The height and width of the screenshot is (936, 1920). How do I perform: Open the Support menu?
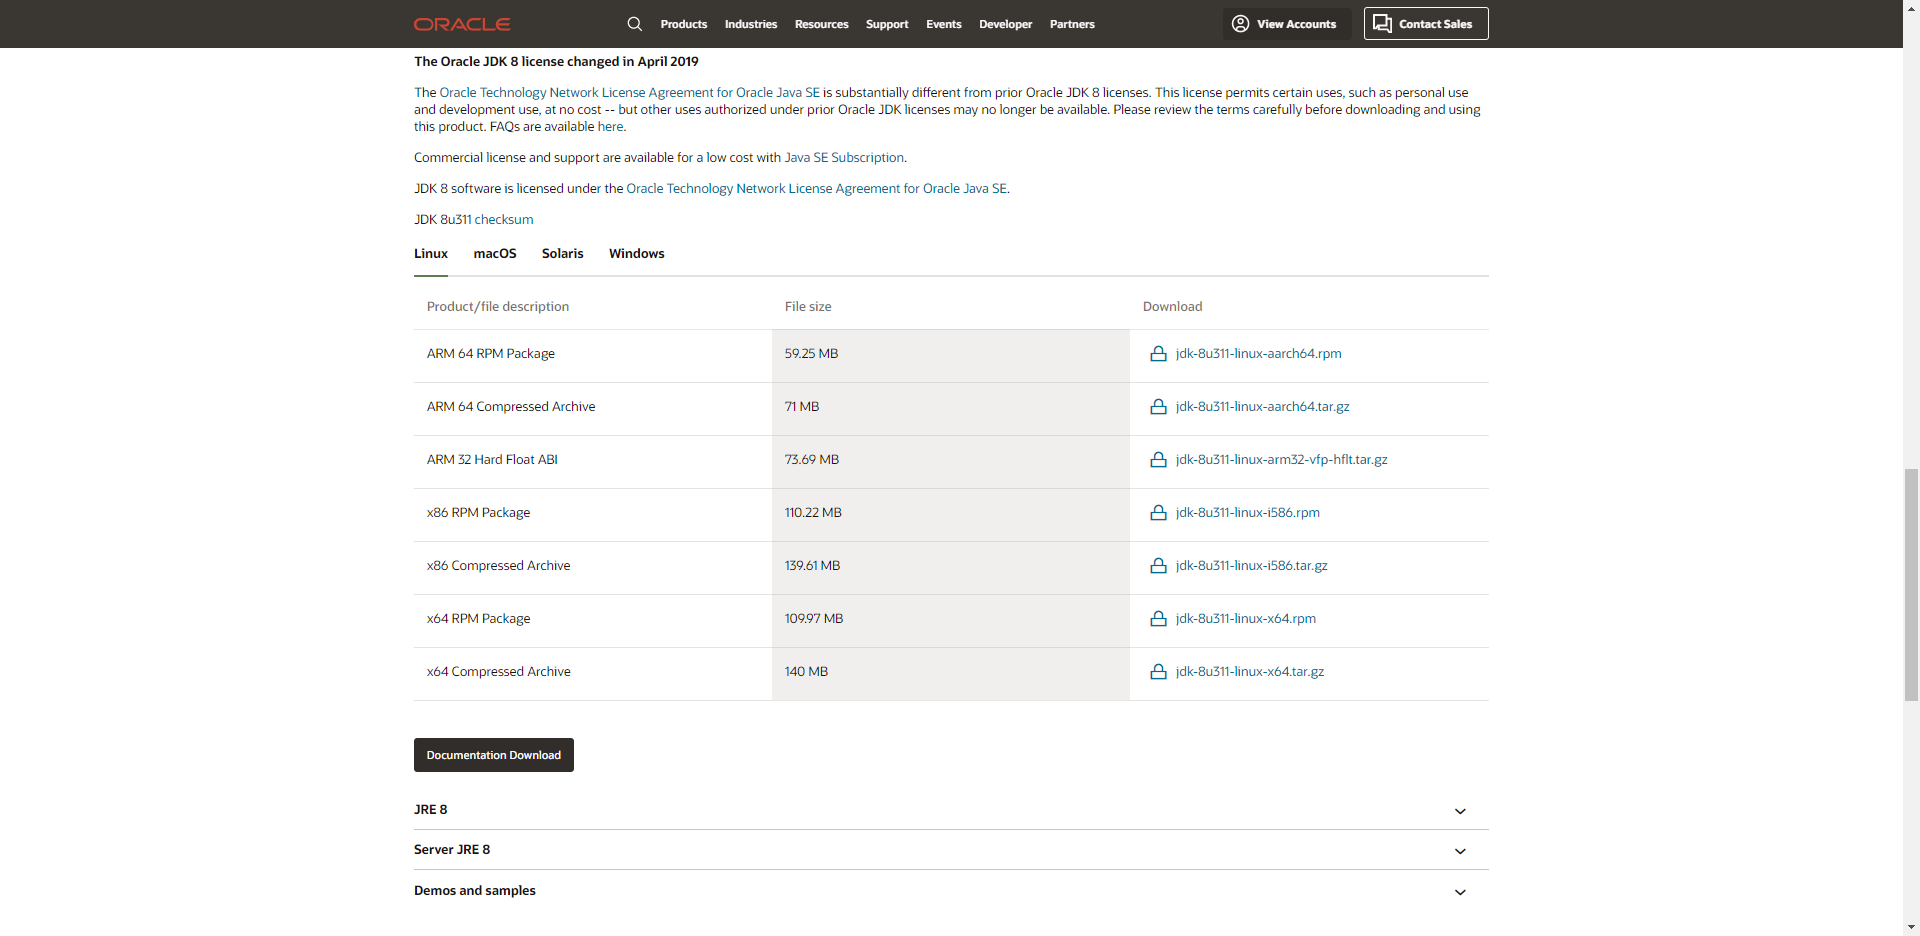(x=887, y=24)
